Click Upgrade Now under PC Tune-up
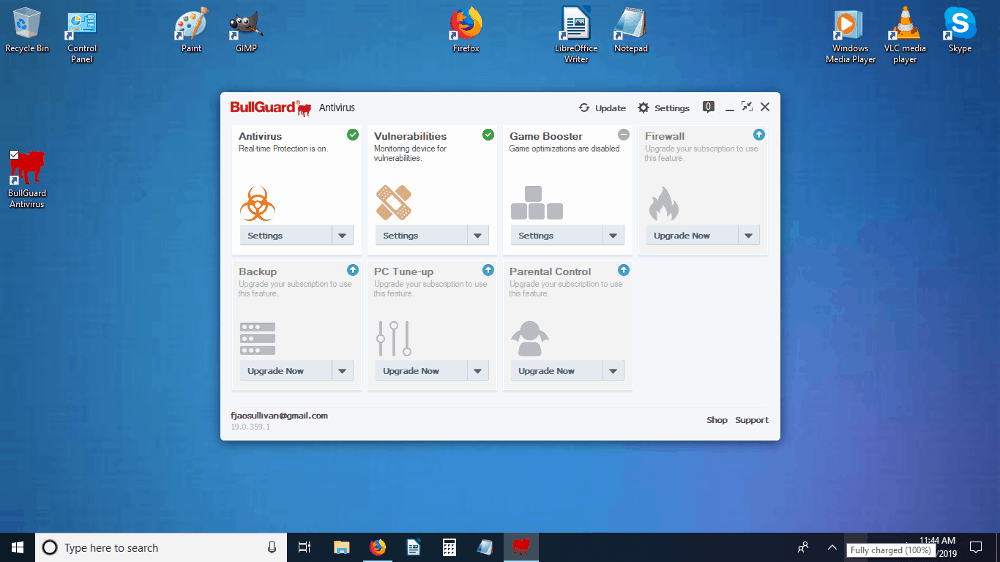The height and width of the screenshot is (562, 1000). [x=421, y=371]
